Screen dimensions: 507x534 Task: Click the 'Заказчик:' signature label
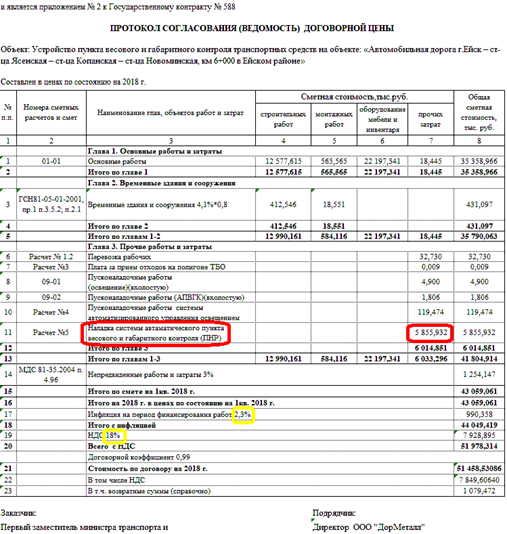[18, 513]
